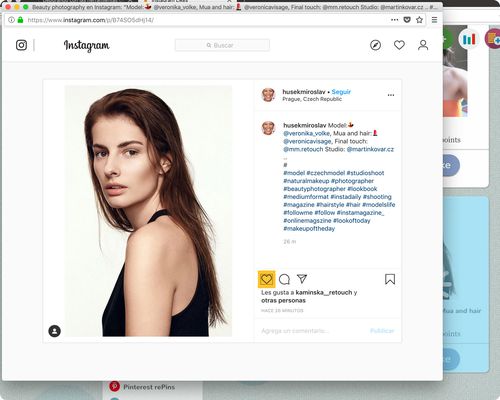Image resolution: width=500 pixels, height=400 pixels.
Task: Save to Pocket icon in address bar
Action: coord(407,20)
